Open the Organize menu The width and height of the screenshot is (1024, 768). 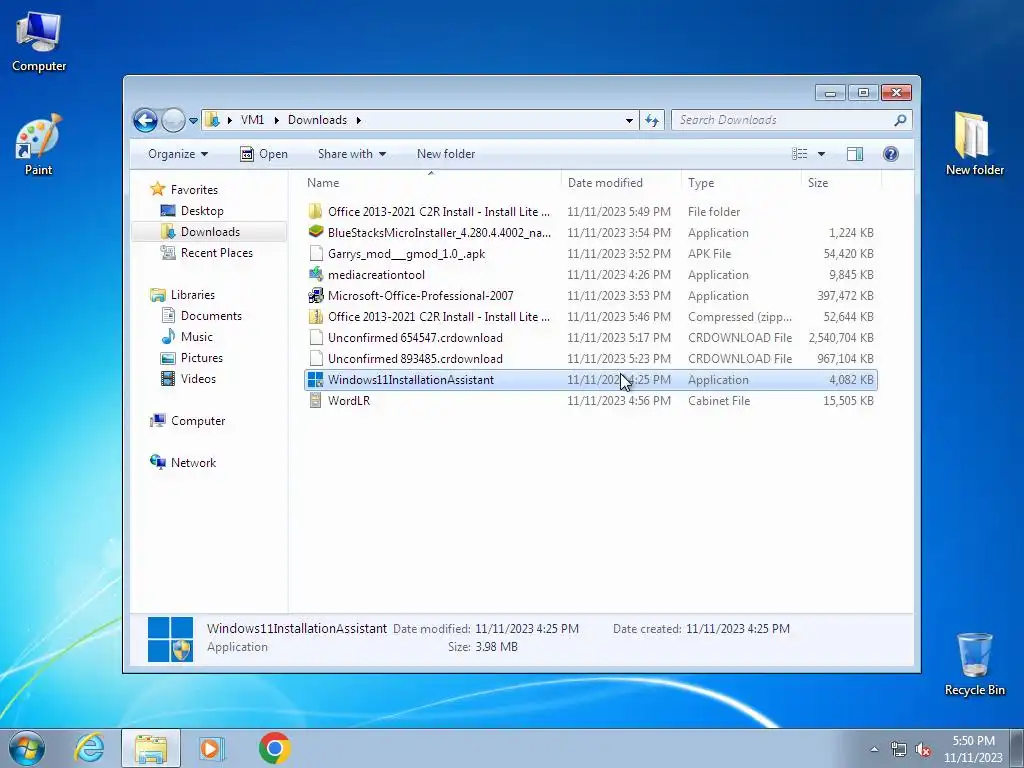178,154
